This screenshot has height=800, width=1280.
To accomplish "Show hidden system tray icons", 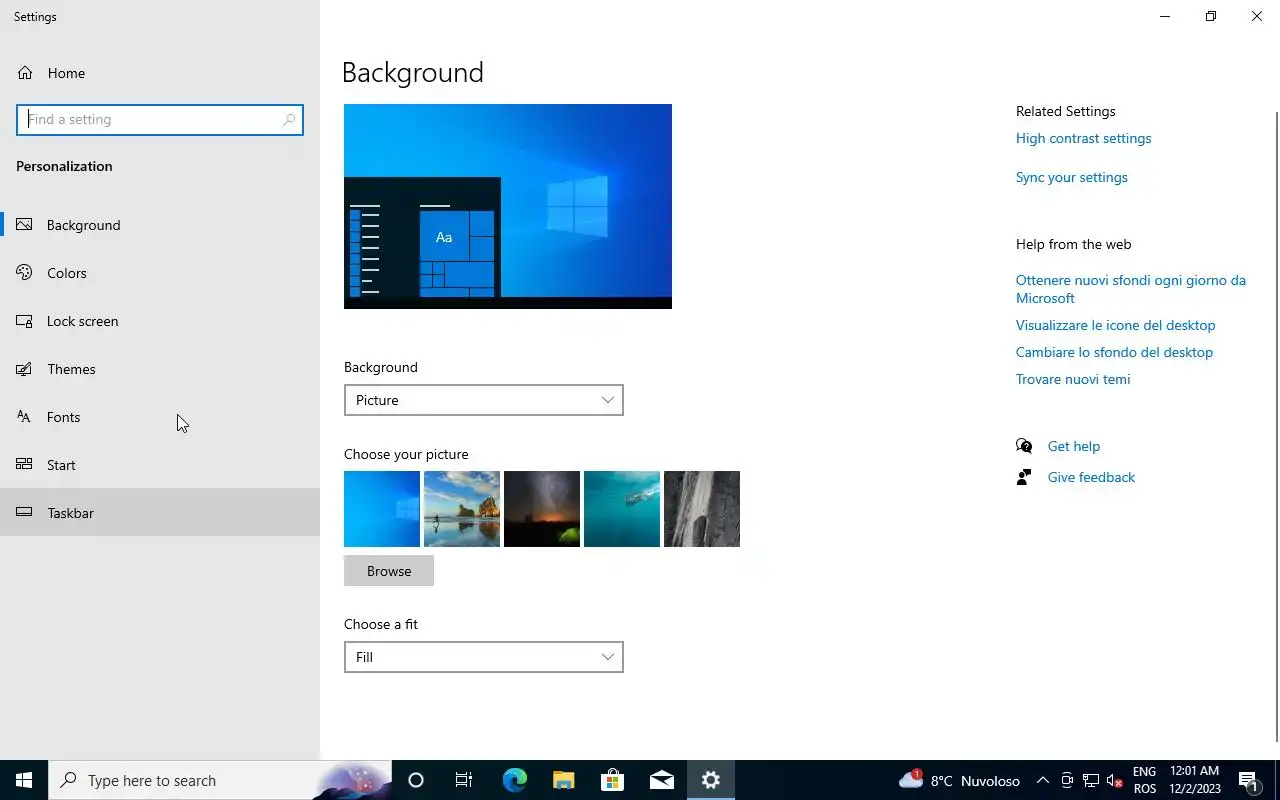I will click(1042, 780).
